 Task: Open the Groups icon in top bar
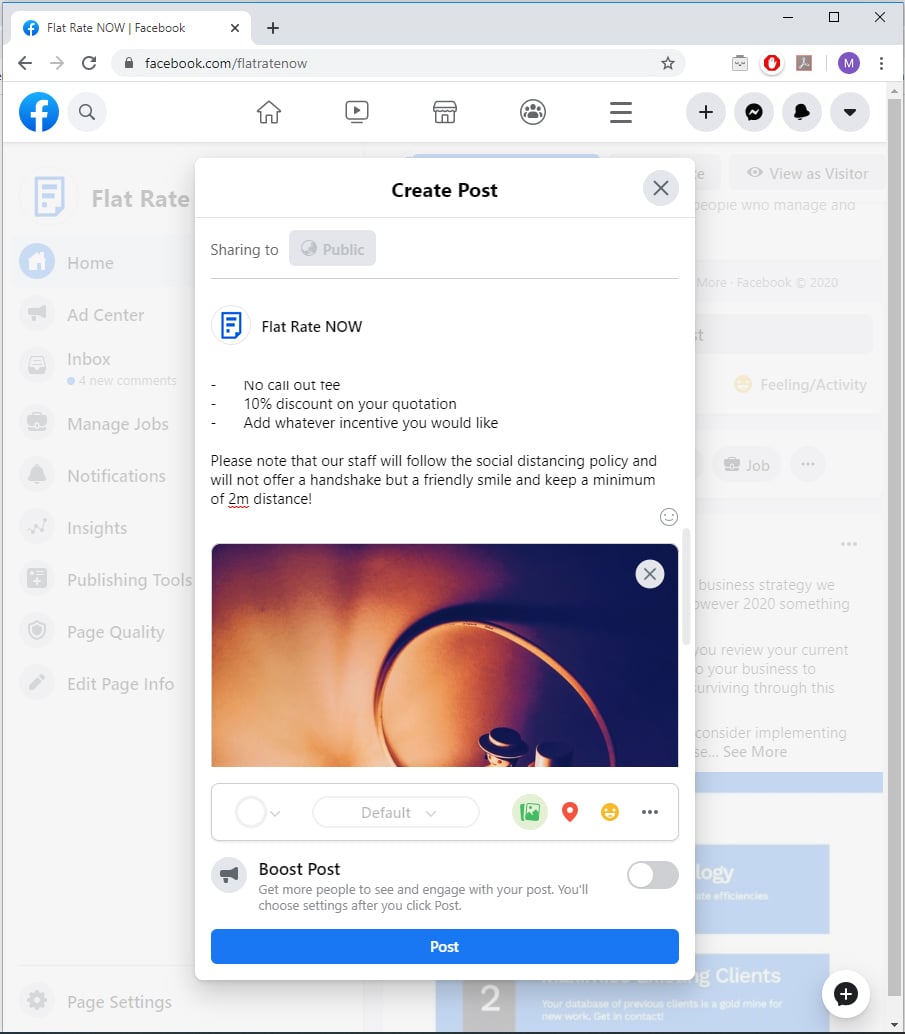(x=533, y=112)
